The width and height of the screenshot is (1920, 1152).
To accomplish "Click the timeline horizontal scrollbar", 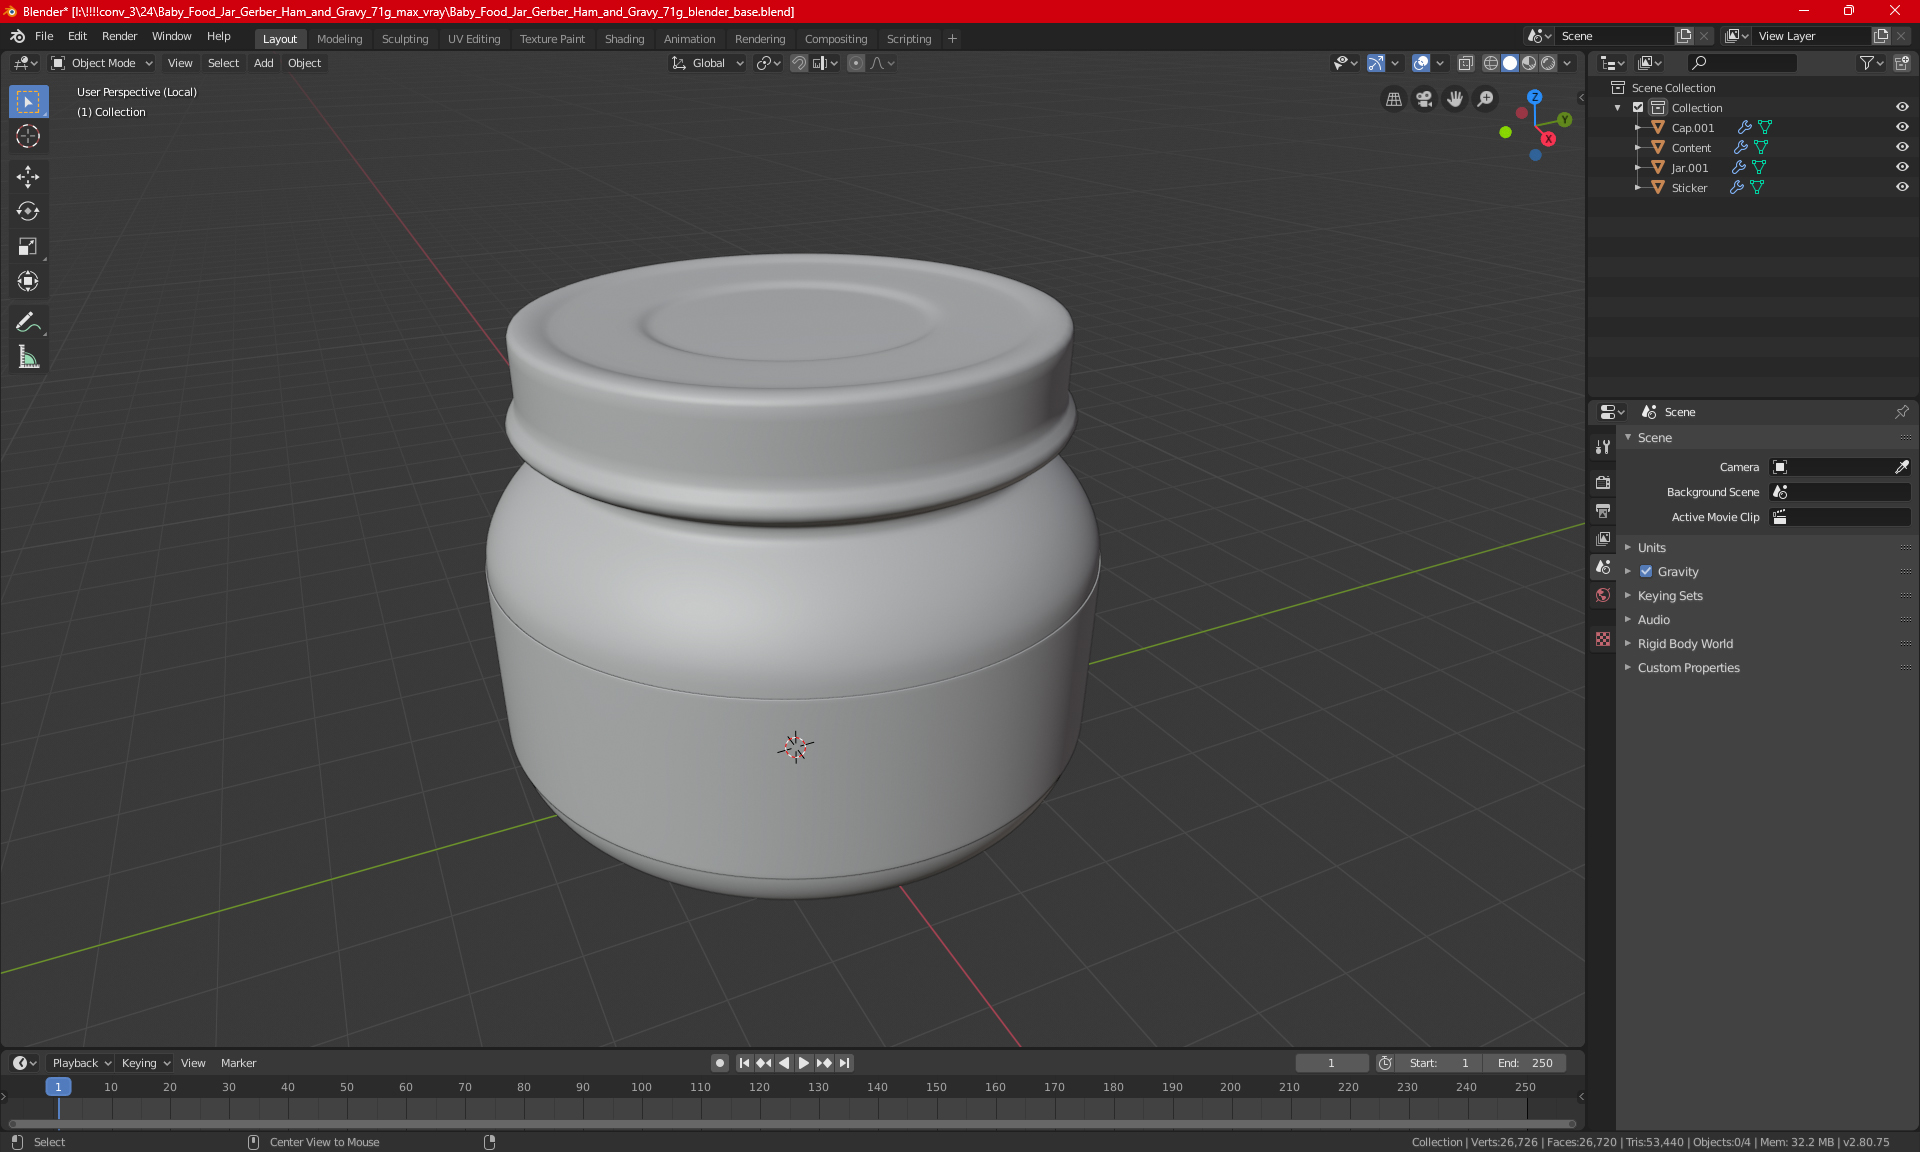I will tap(790, 1124).
